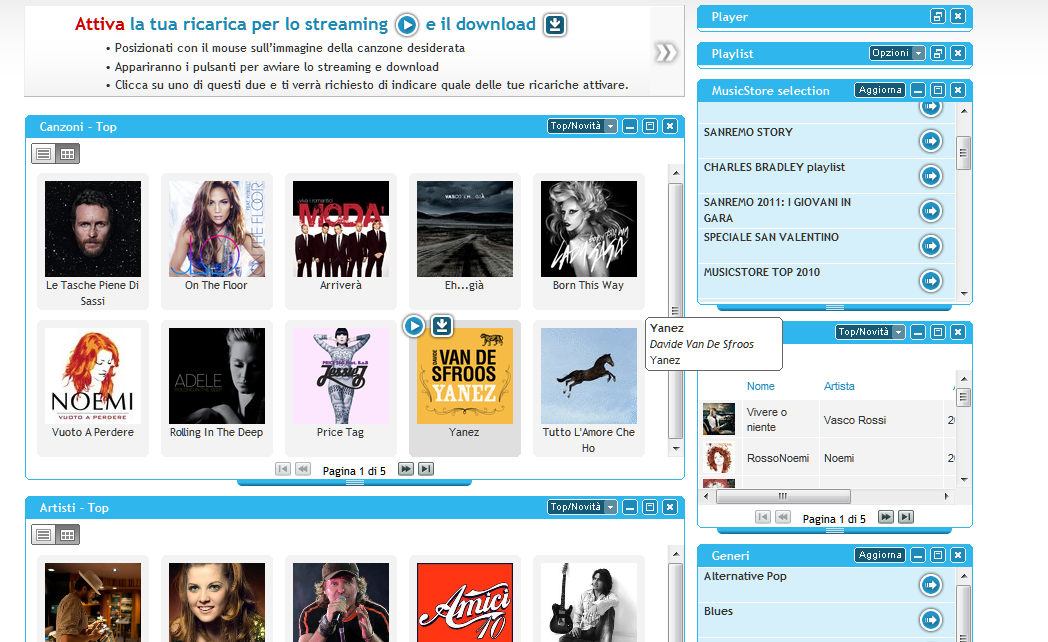Open the Playlist Opzioni dropdown
Screen dimensions: 1048x642
click(x=897, y=53)
